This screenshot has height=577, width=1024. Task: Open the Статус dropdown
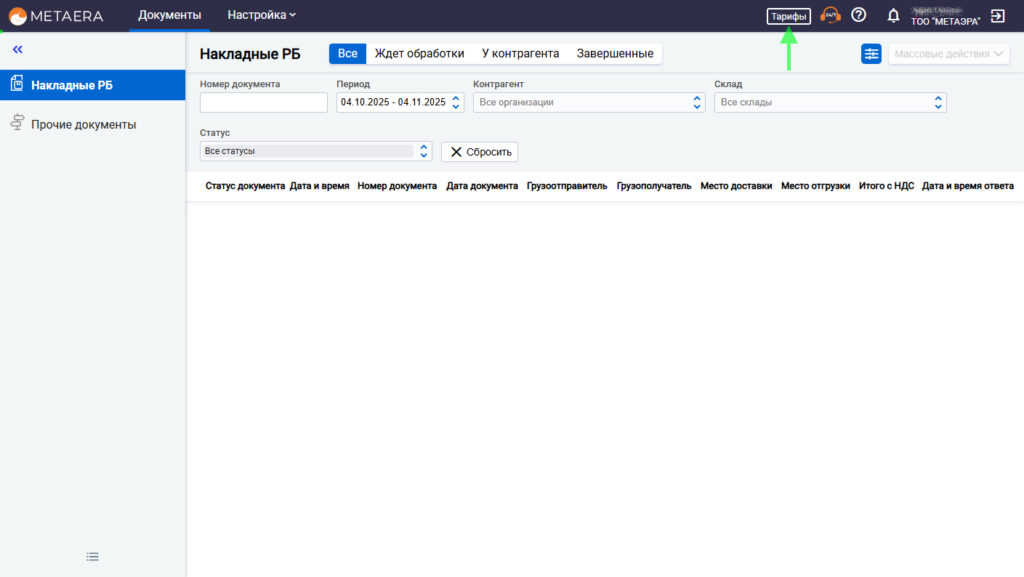pyautogui.click(x=315, y=151)
